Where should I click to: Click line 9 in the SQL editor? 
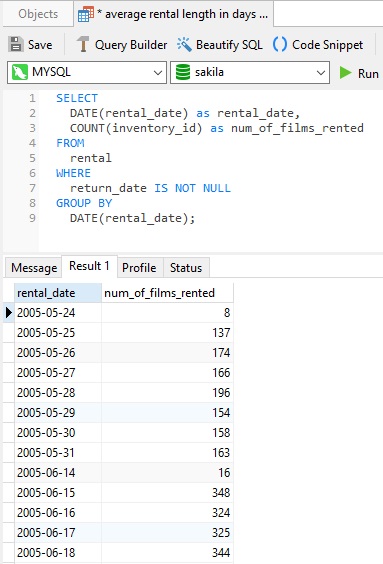click(132, 218)
